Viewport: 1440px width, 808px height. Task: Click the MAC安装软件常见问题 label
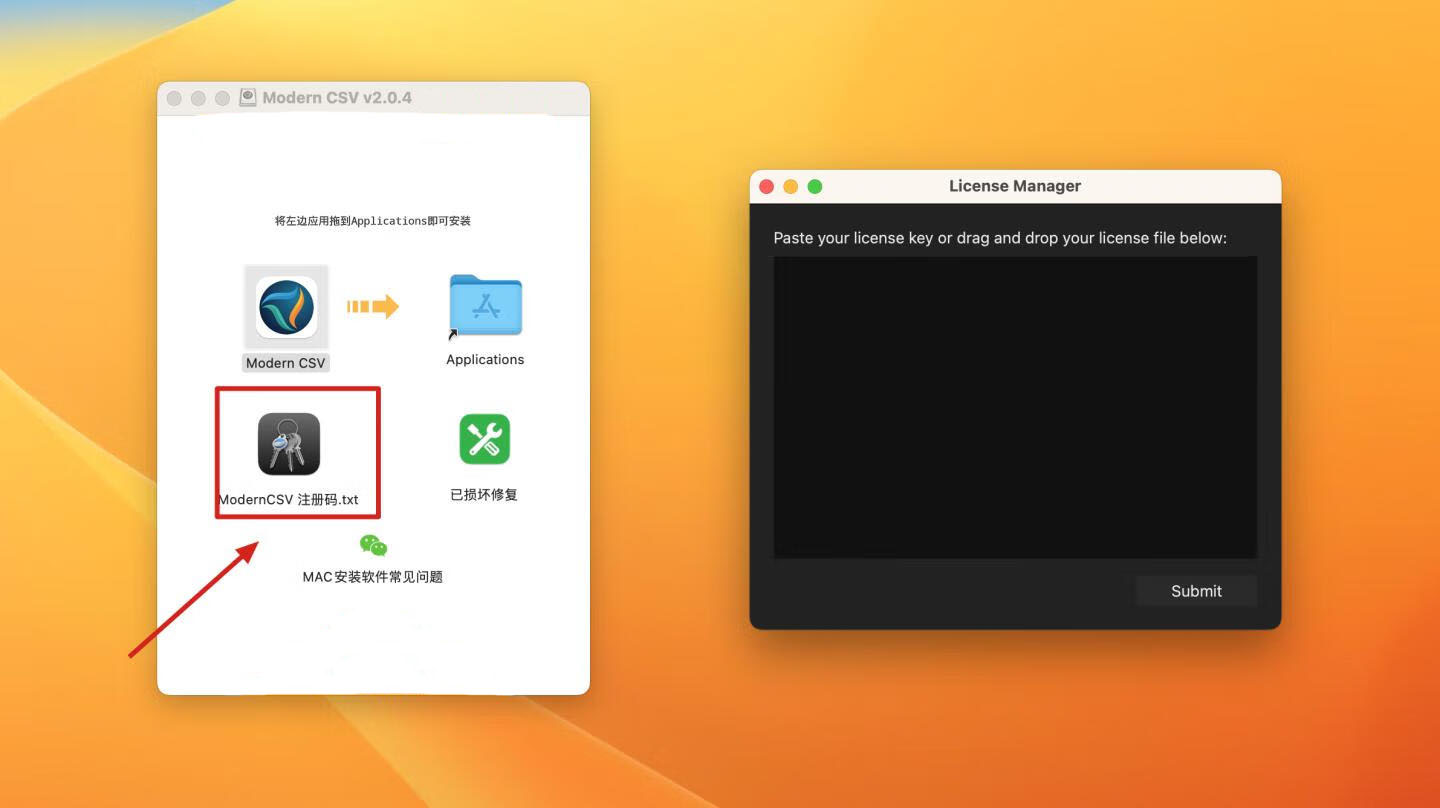click(x=373, y=577)
